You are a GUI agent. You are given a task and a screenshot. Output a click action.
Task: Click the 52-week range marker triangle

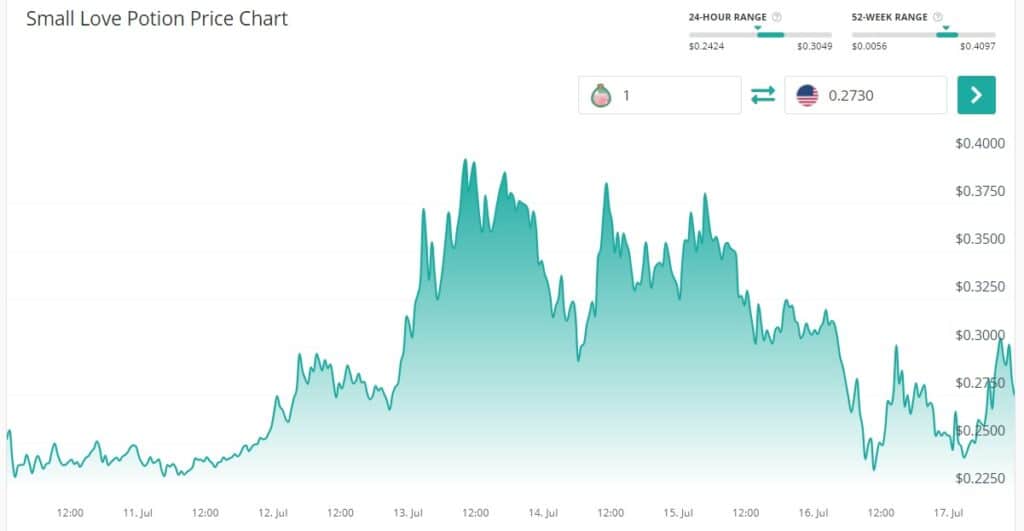(x=943, y=27)
